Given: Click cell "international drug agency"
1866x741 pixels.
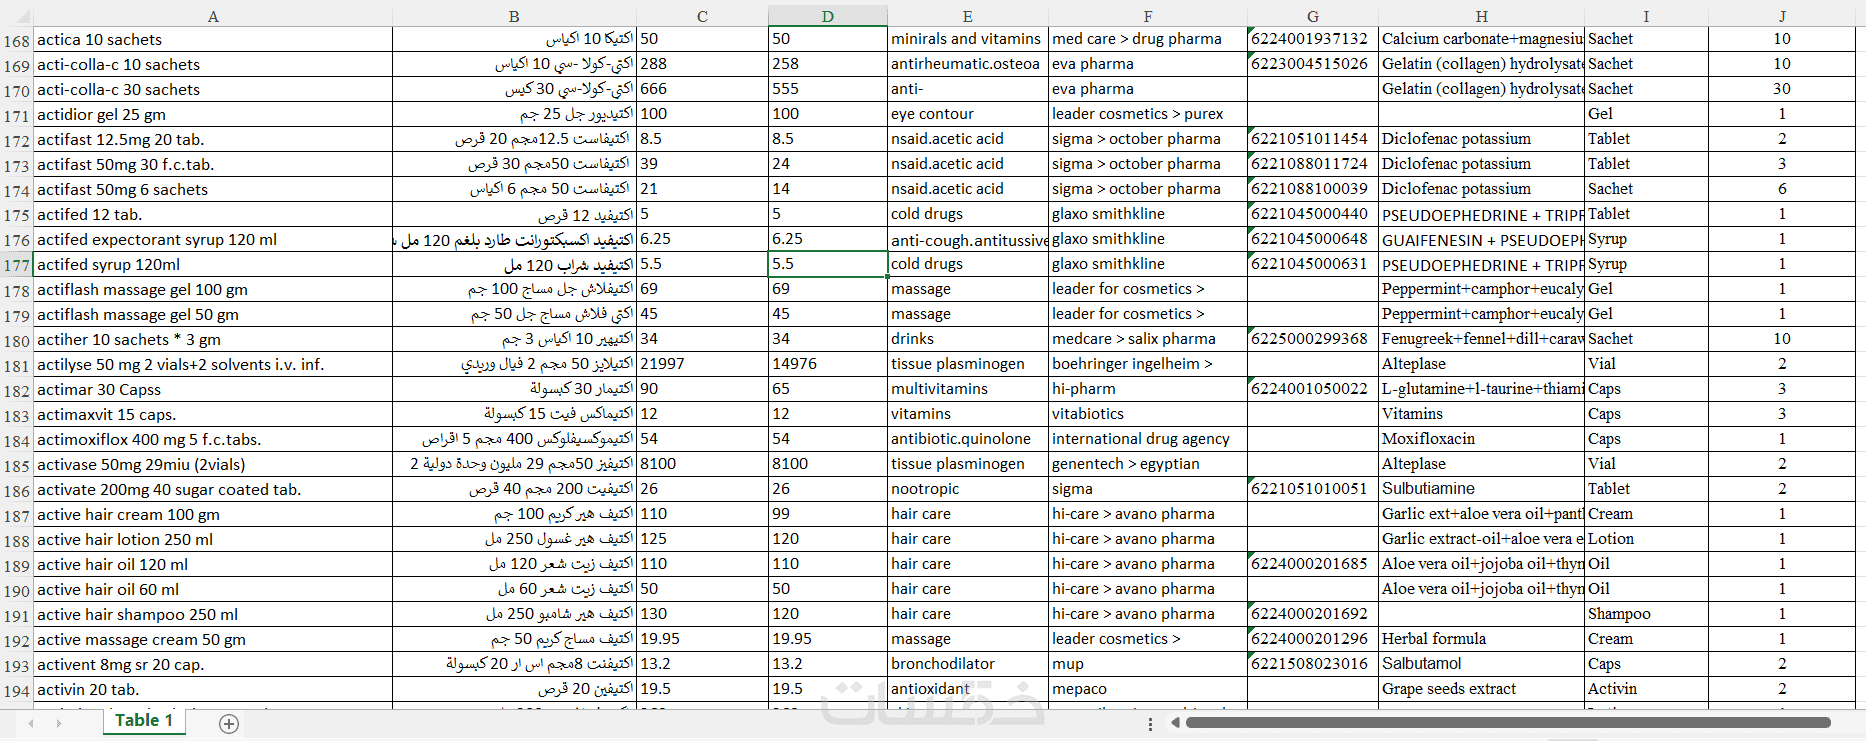Looking at the screenshot, I should (x=1148, y=439).
